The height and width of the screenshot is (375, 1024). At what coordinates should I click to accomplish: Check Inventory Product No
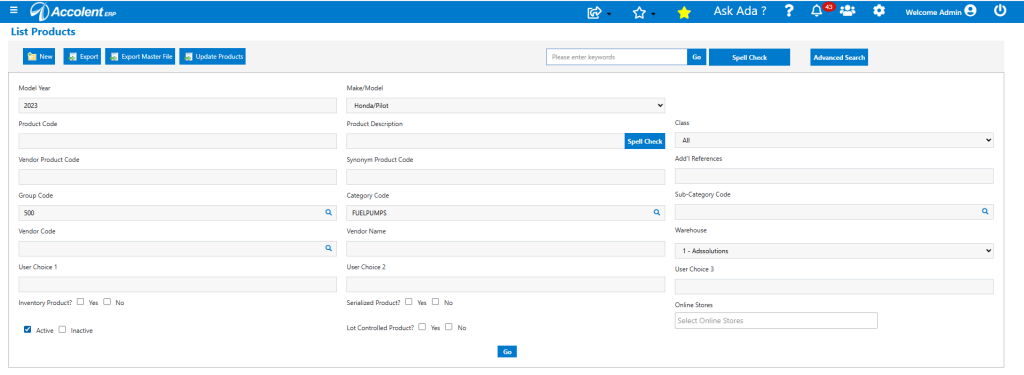point(107,302)
